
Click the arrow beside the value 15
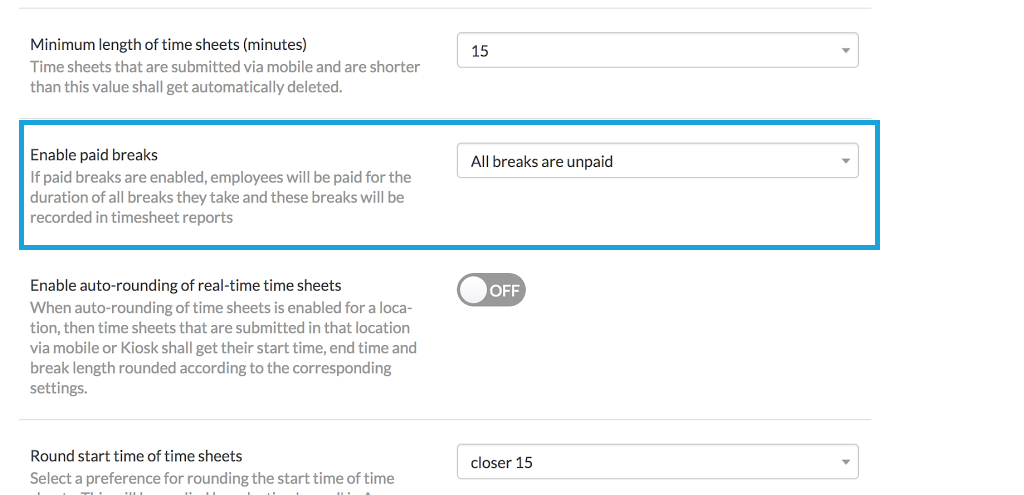click(845, 50)
